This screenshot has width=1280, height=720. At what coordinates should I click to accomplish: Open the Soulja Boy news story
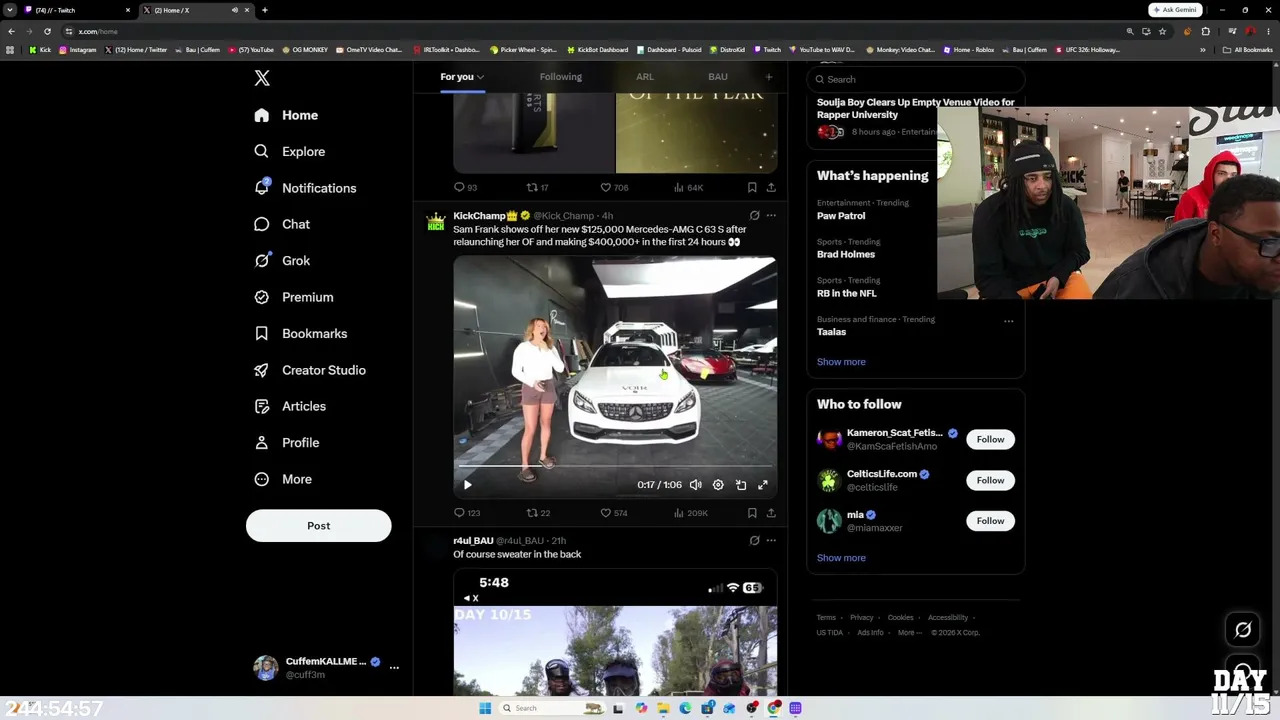point(916,108)
